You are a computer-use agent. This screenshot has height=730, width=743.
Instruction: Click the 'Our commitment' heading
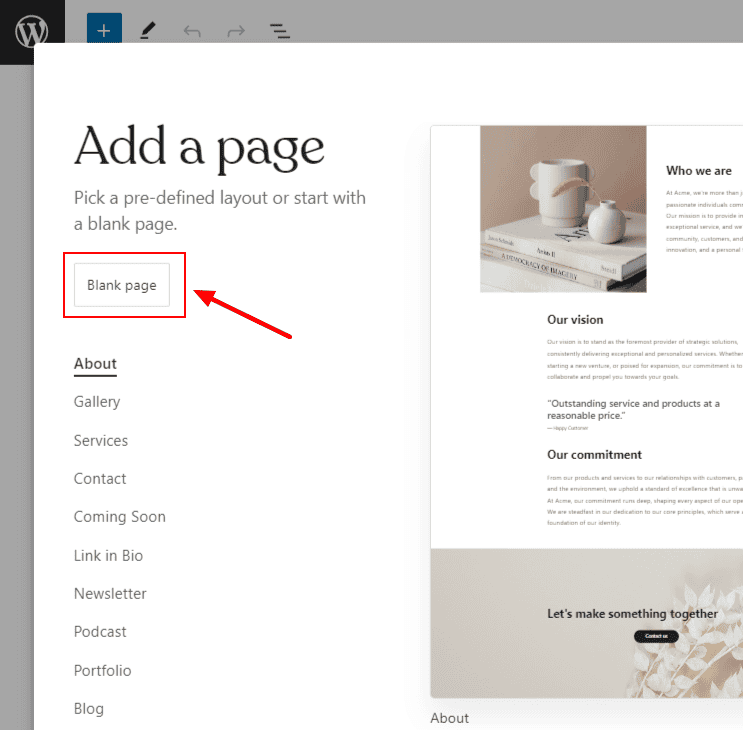[594, 455]
